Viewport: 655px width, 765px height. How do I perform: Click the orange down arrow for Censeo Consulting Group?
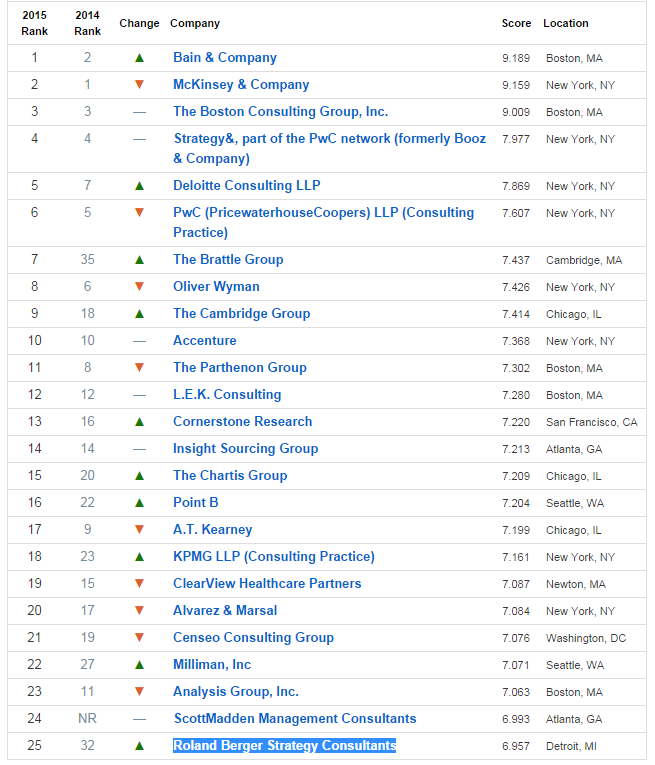click(x=139, y=637)
